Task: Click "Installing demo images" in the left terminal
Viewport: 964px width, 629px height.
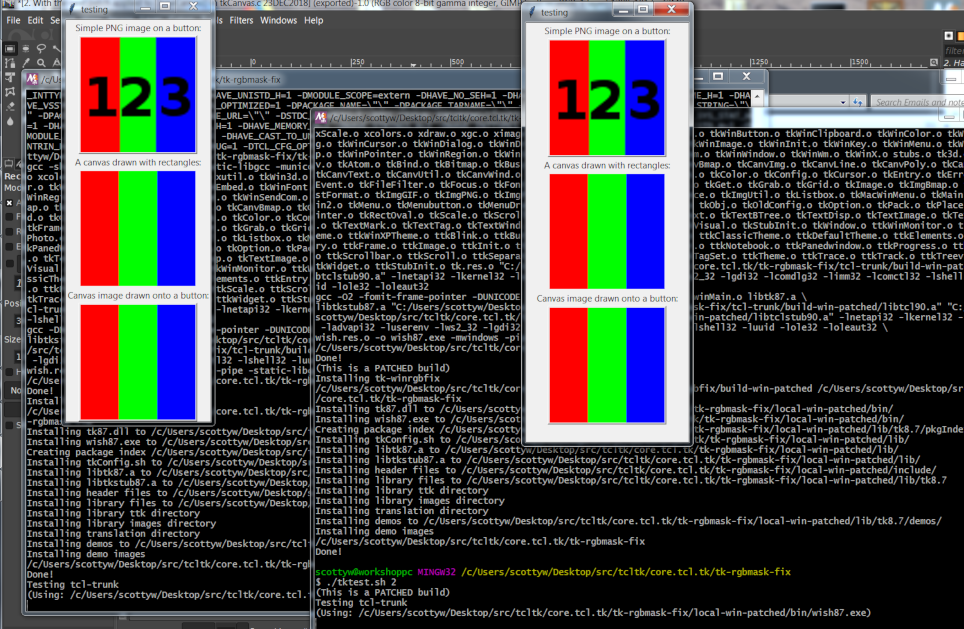Action: [86, 554]
